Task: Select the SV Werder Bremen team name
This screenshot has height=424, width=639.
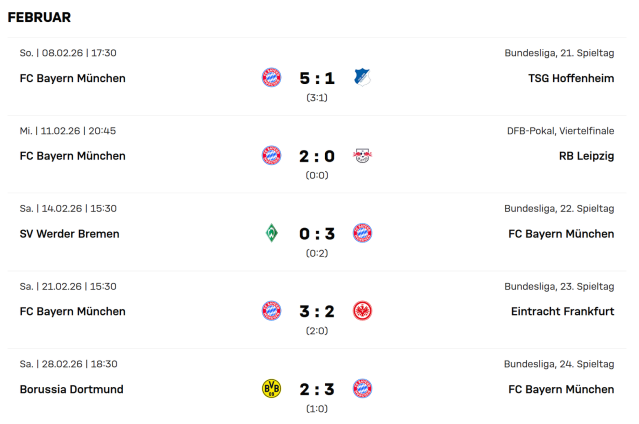Action: pos(69,234)
